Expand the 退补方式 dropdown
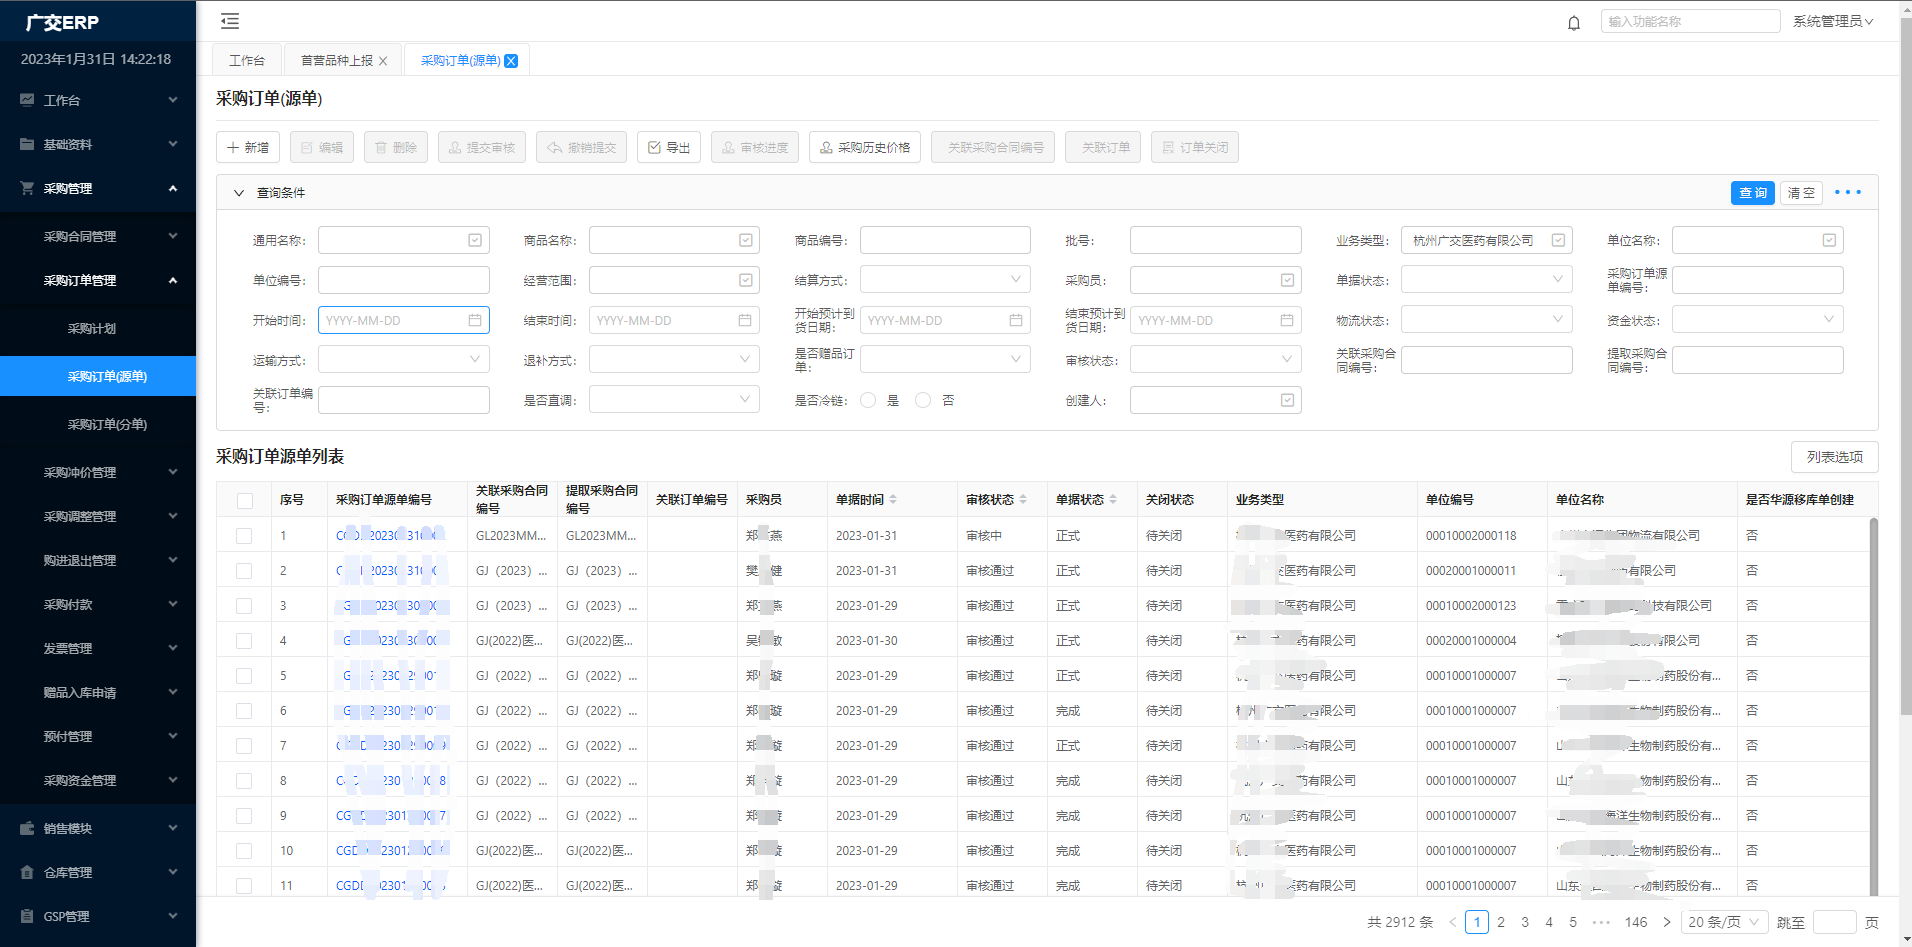 pyautogui.click(x=674, y=360)
